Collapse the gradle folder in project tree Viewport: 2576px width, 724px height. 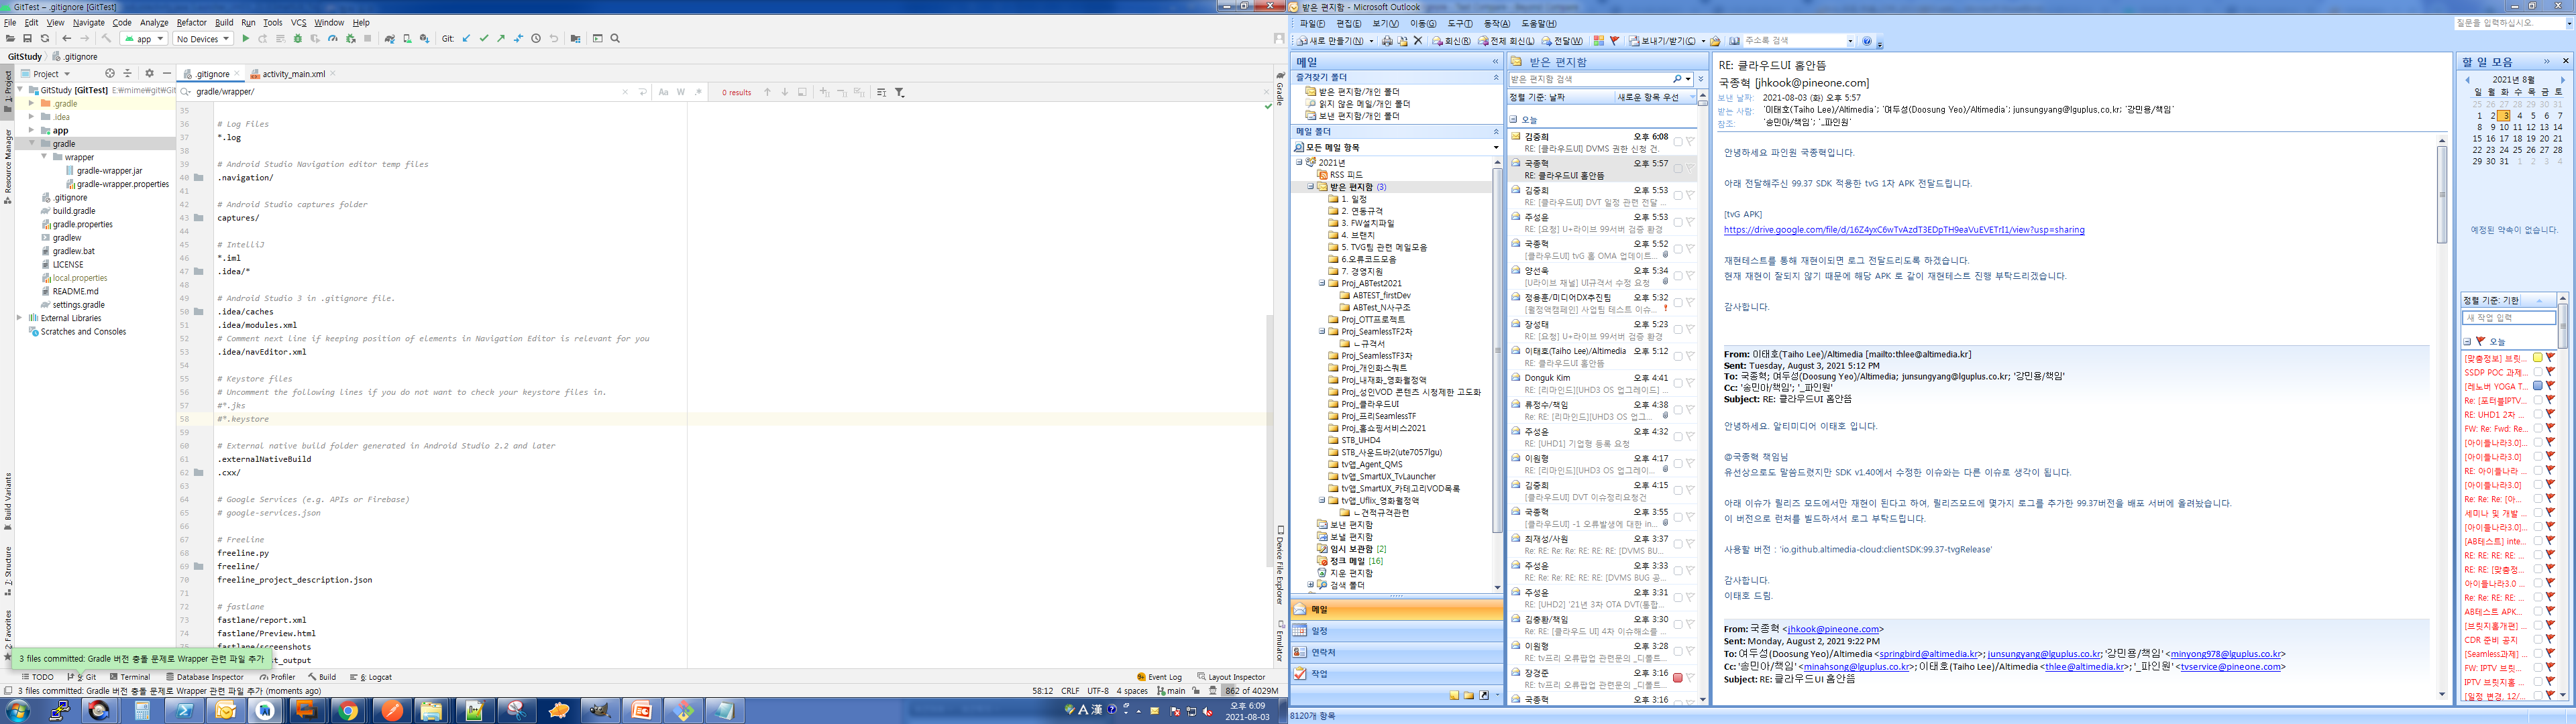(32, 144)
